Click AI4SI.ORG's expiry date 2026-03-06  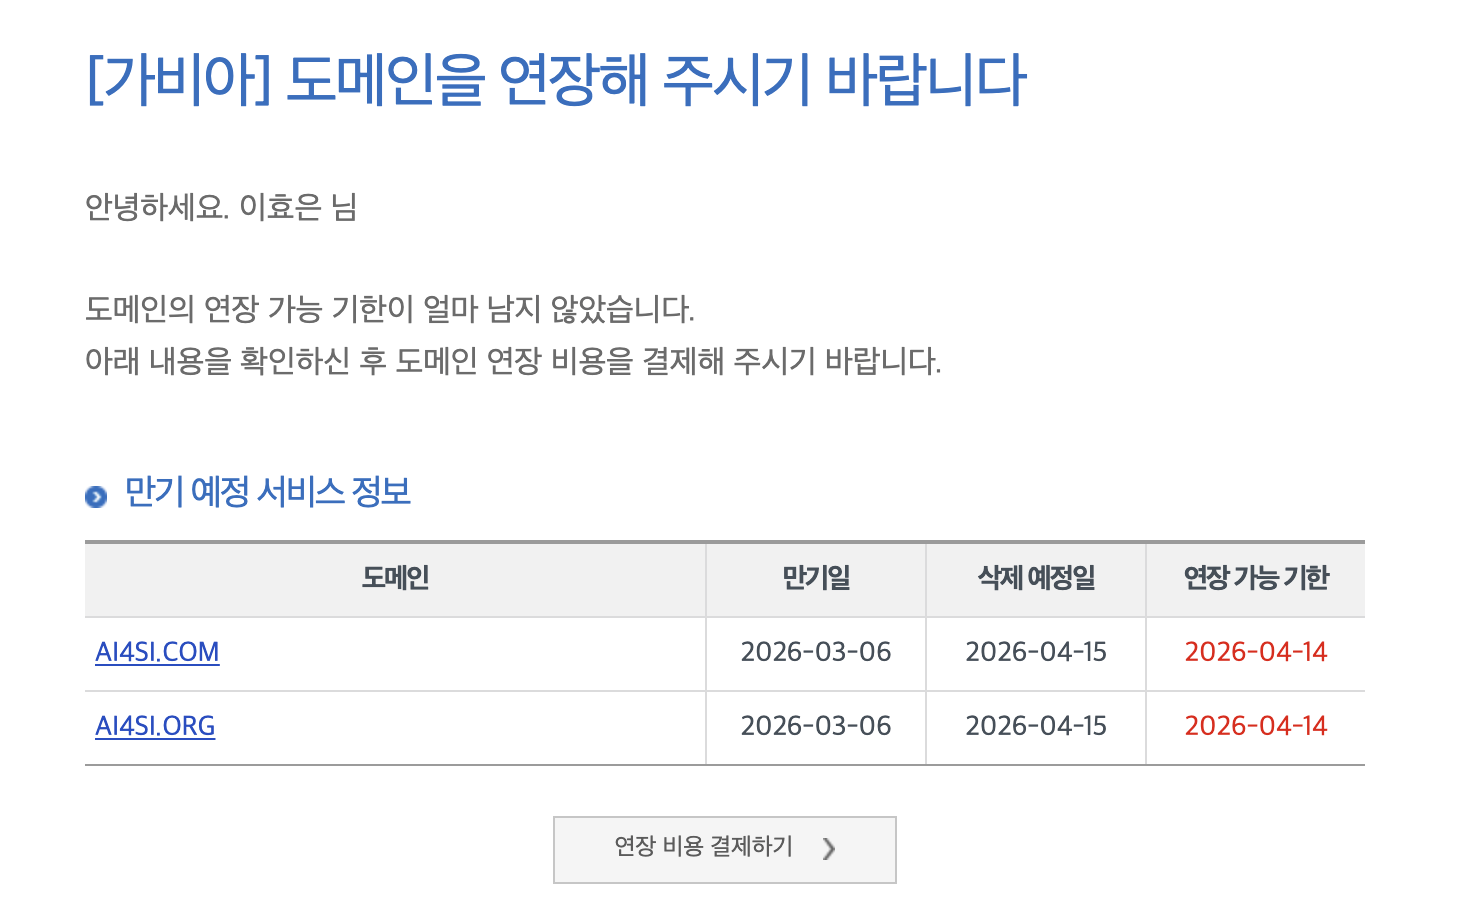tap(816, 726)
